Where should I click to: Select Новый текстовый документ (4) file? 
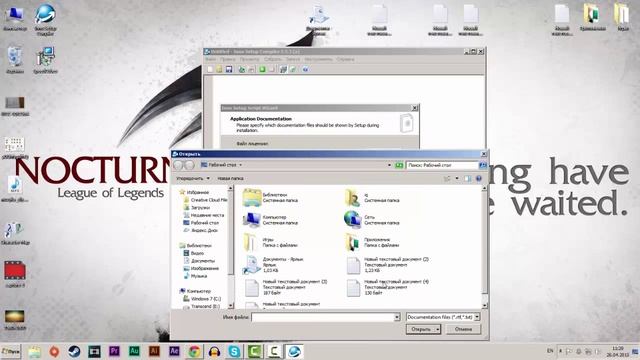[x=387, y=287]
